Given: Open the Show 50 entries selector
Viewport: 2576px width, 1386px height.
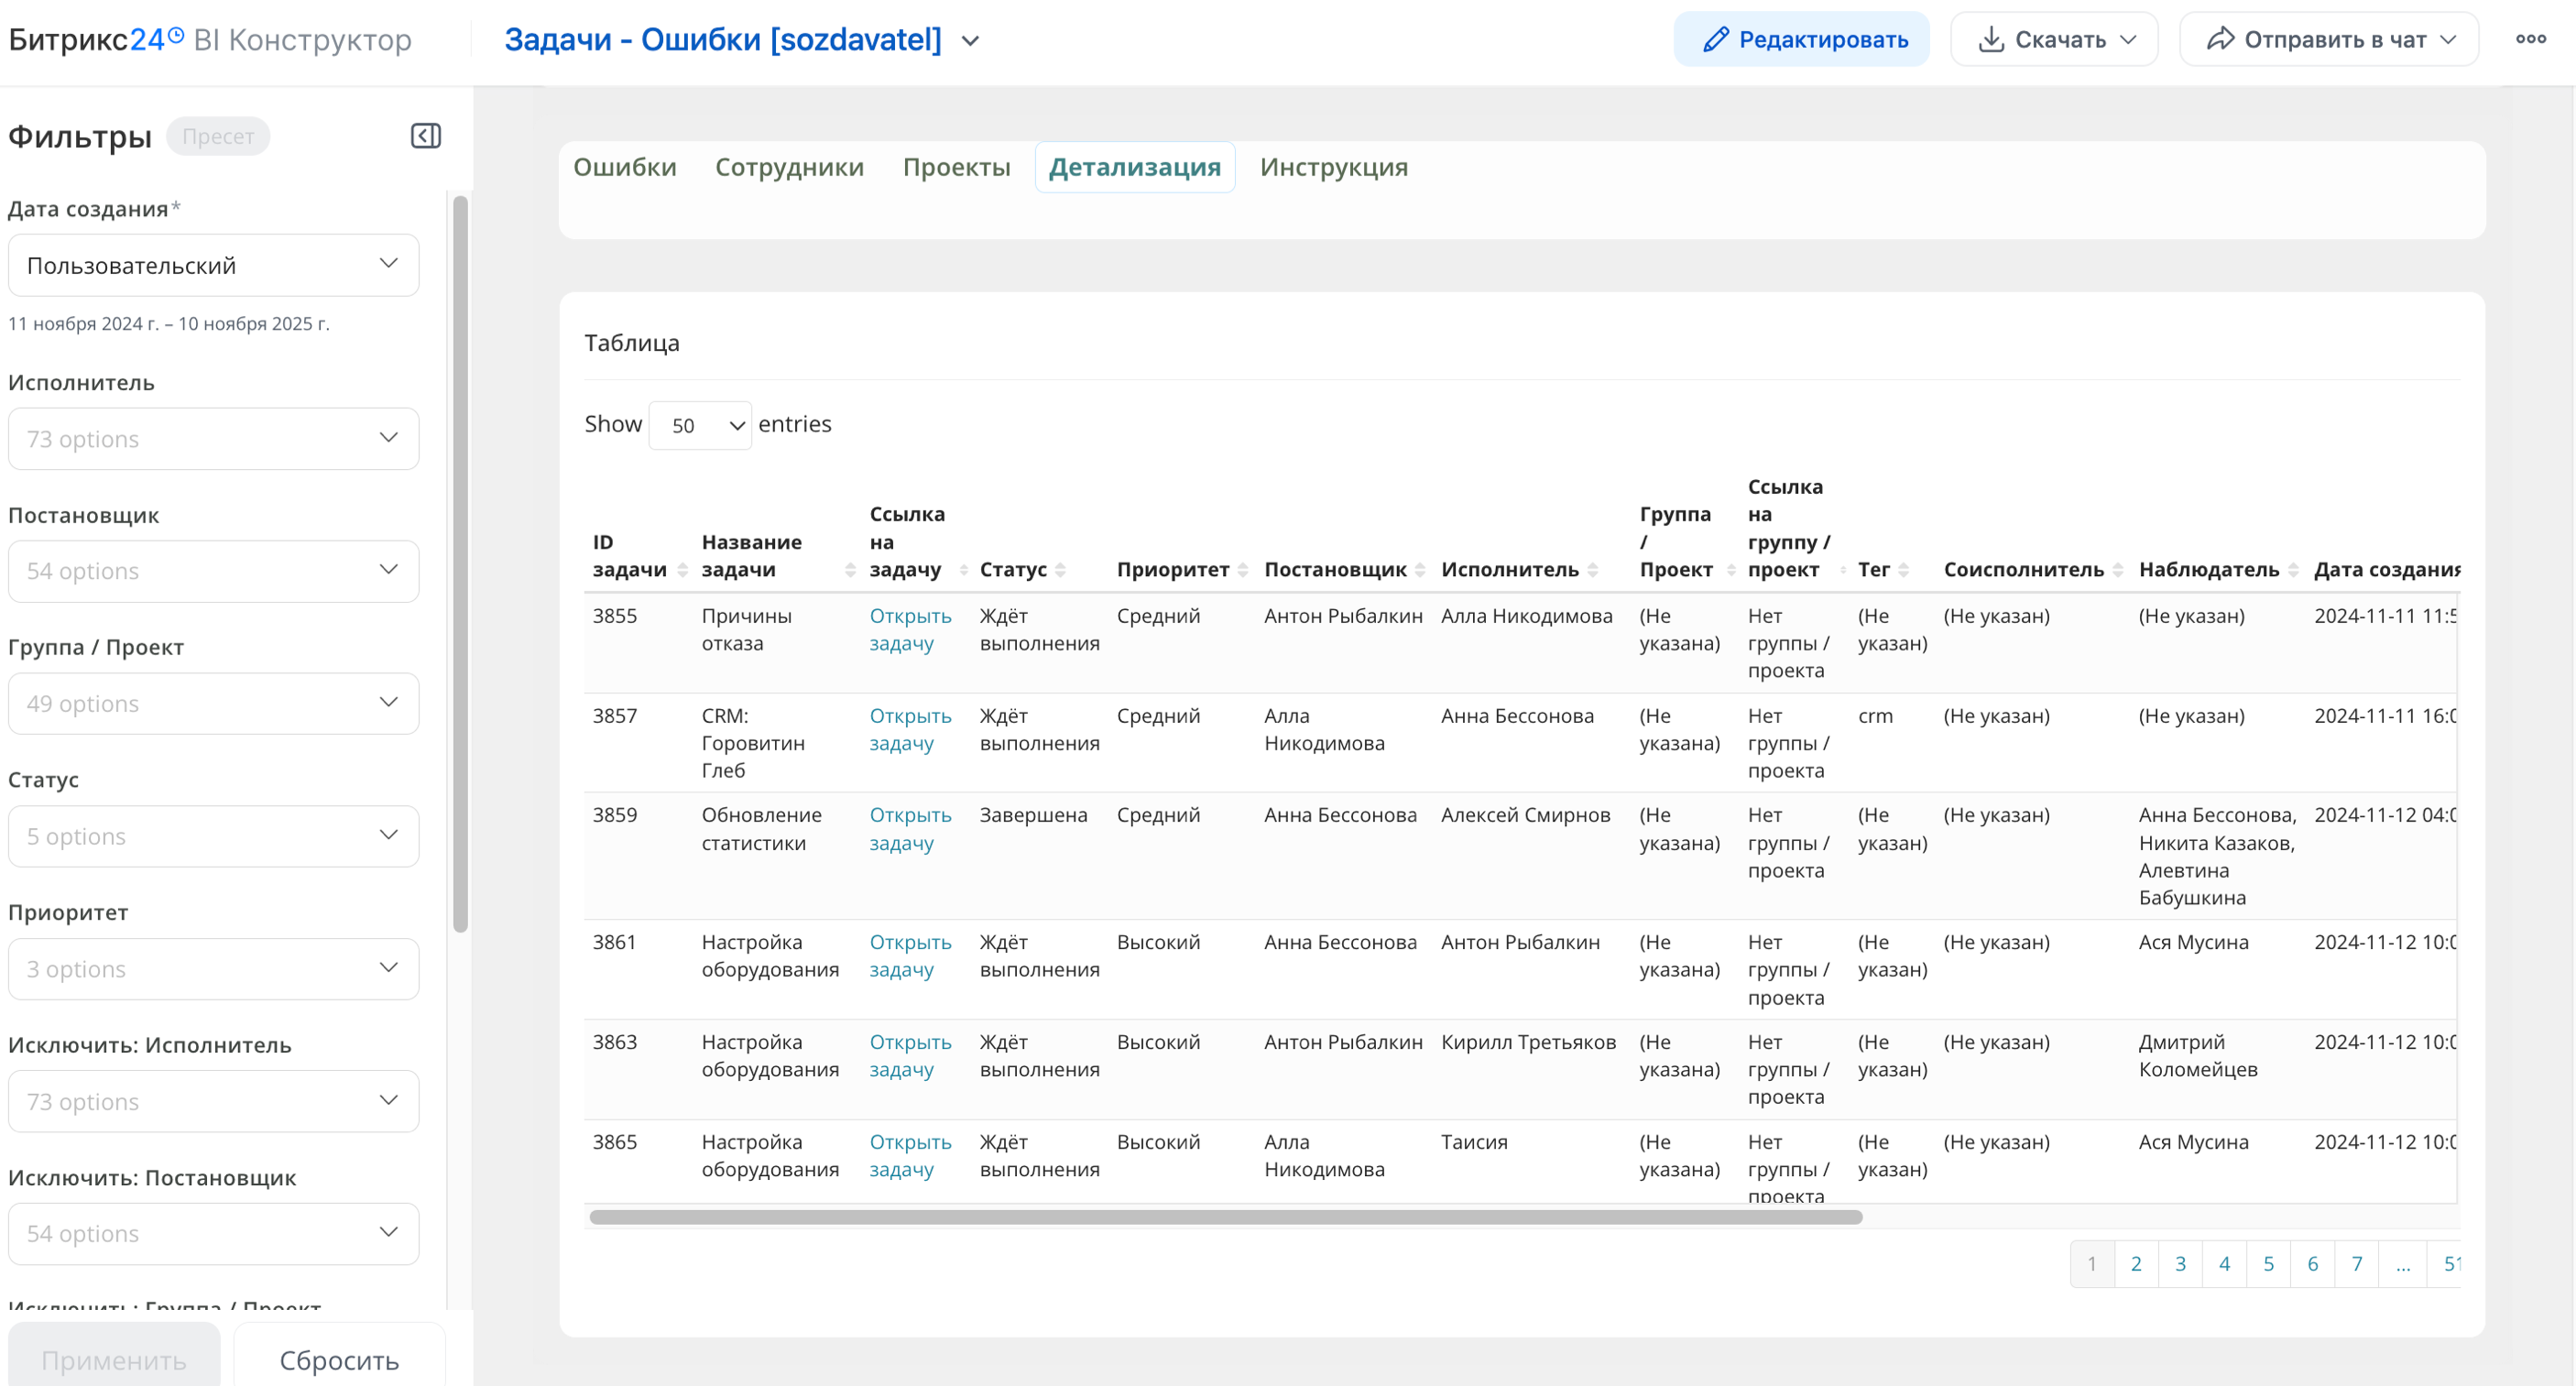Looking at the screenshot, I should tap(699, 426).
